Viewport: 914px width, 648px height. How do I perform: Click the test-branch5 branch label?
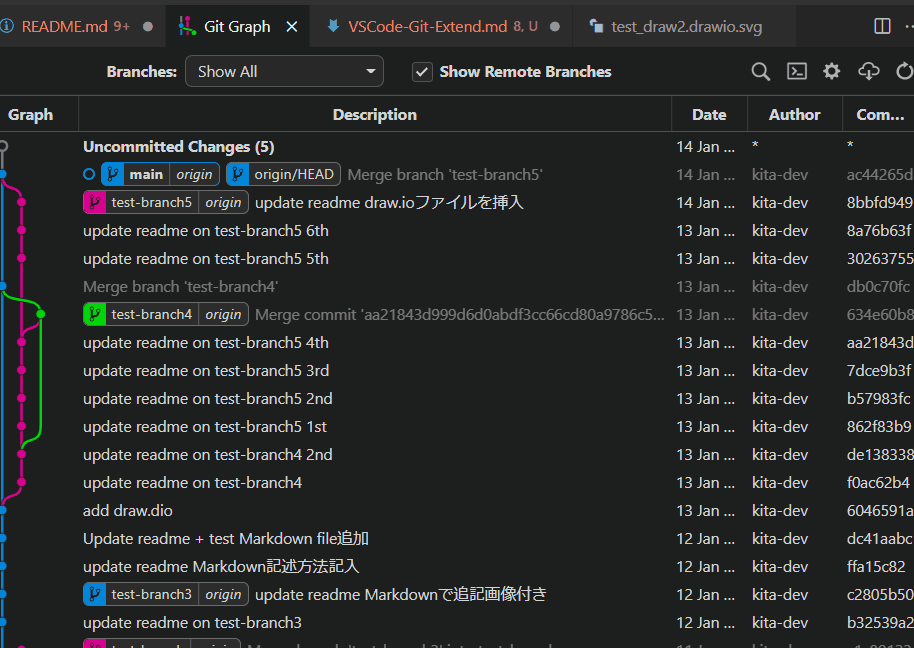pos(152,201)
